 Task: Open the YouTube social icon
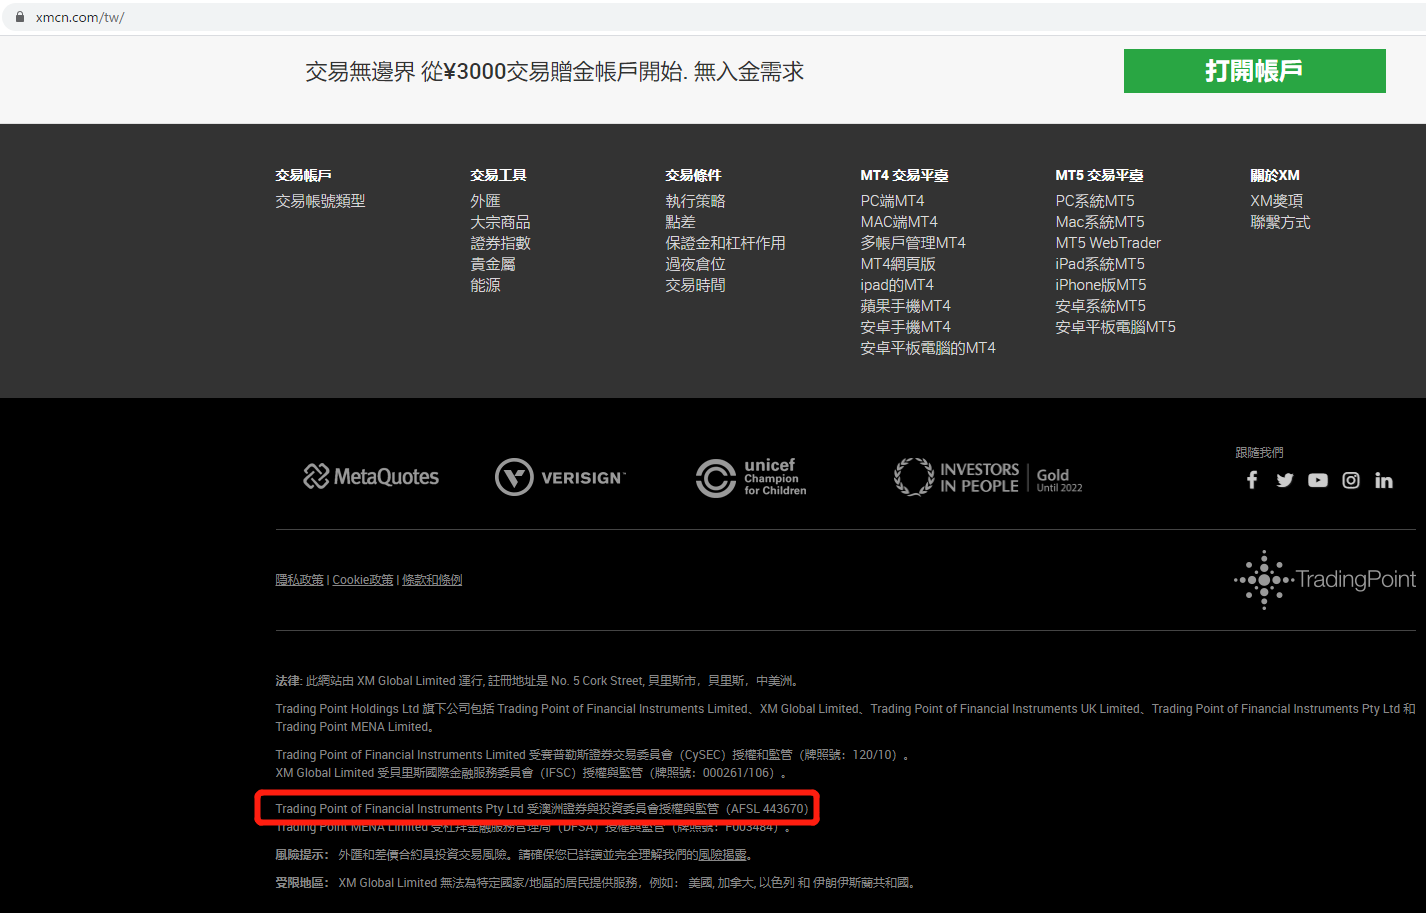(x=1318, y=480)
